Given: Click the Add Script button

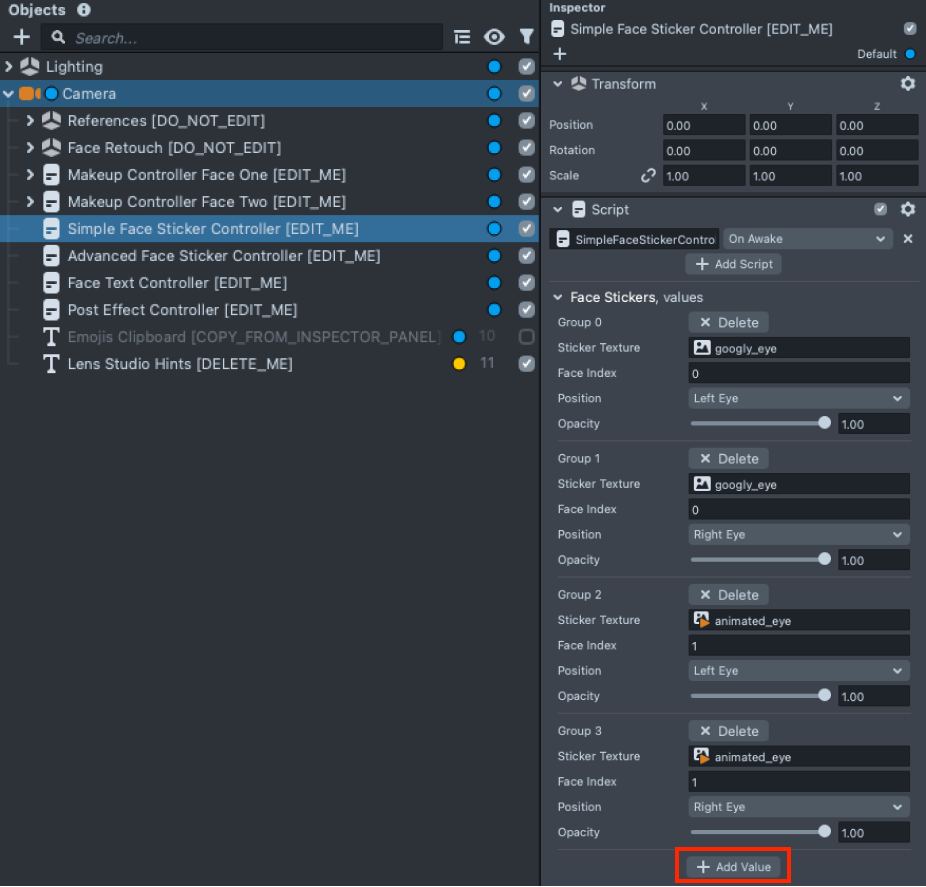Looking at the screenshot, I should [733, 264].
